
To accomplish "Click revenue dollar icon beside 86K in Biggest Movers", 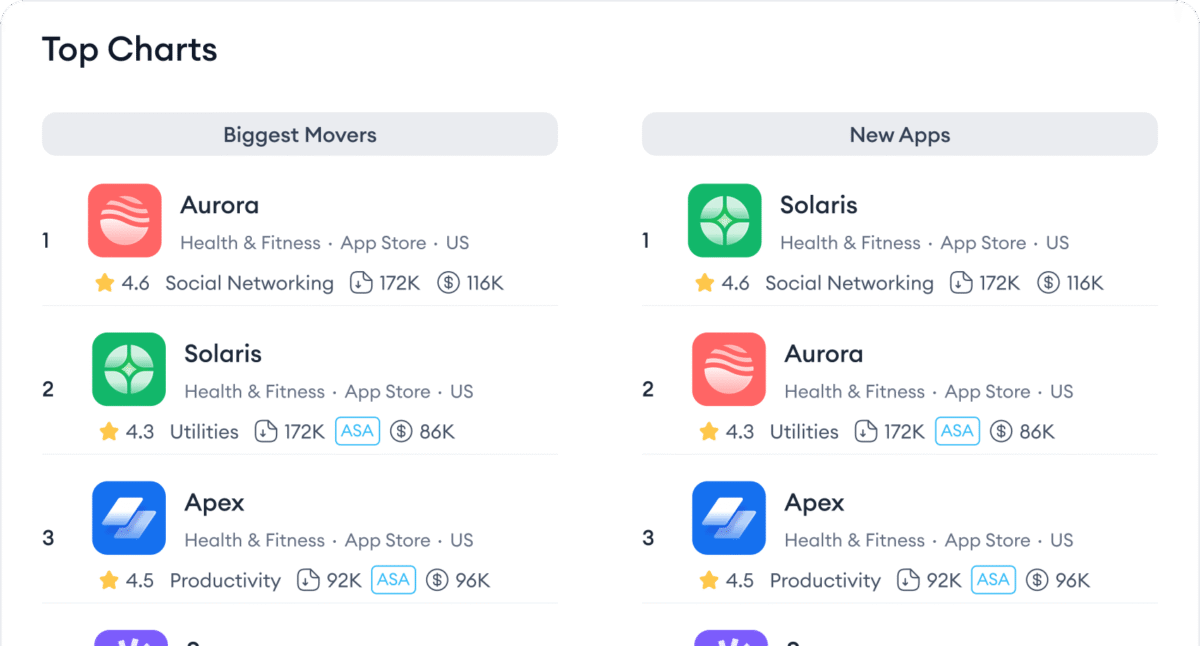I will pos(401,432).
